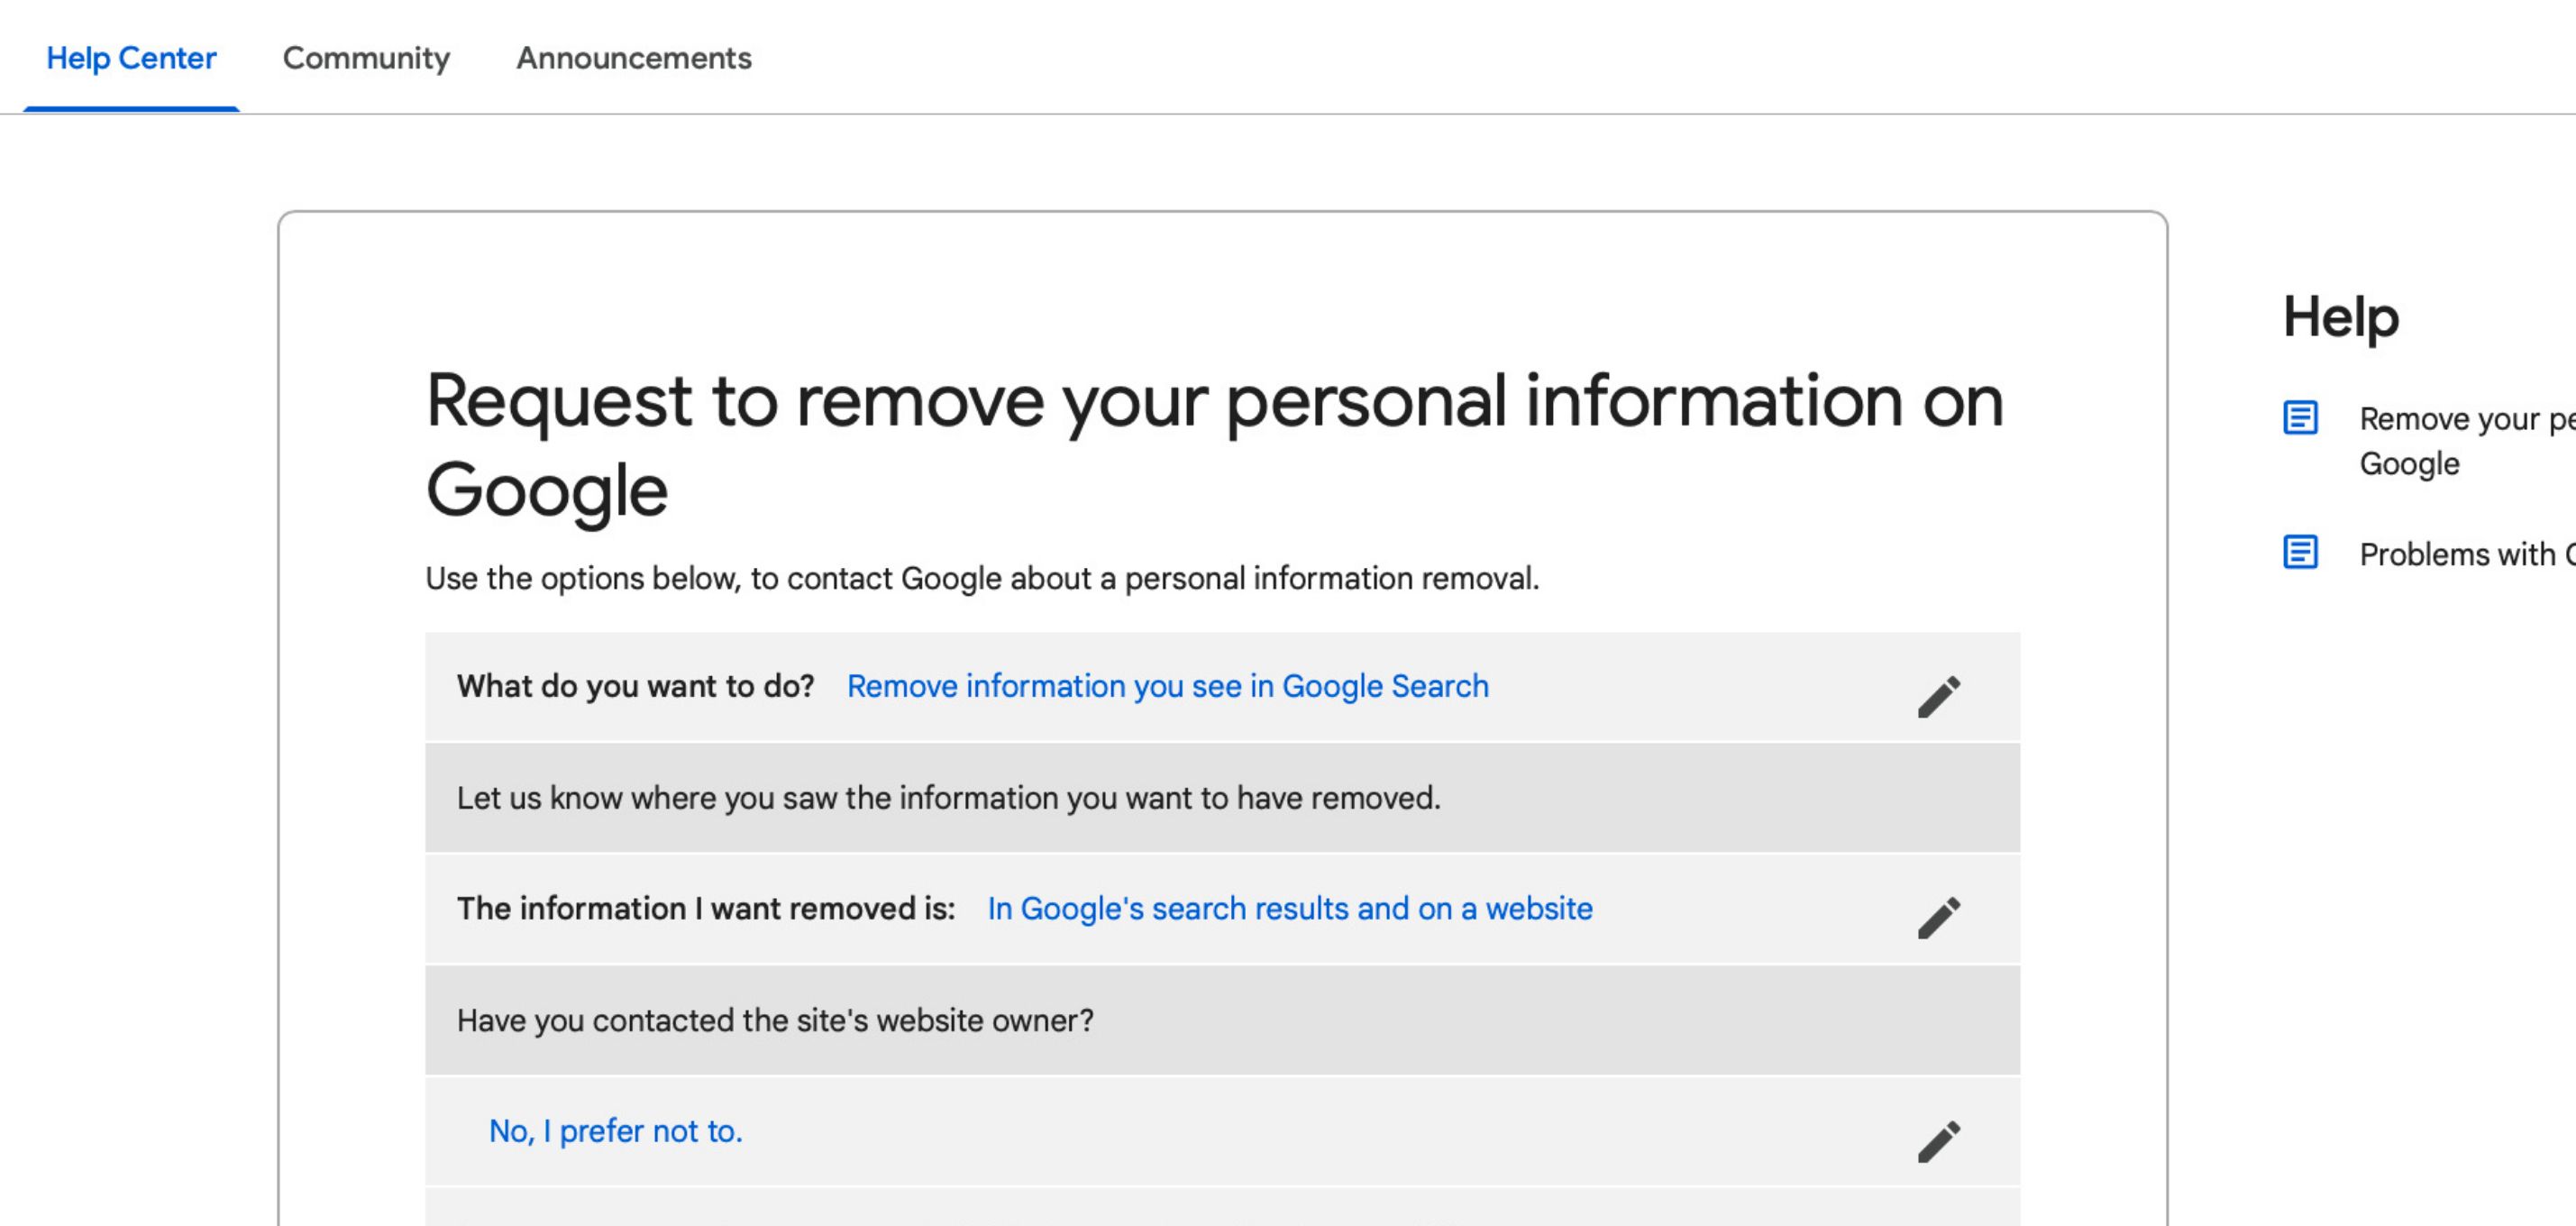Click the 'Use the options below' description text
This screenshot has height=1226, width=2576.
(x=981, y=578)
